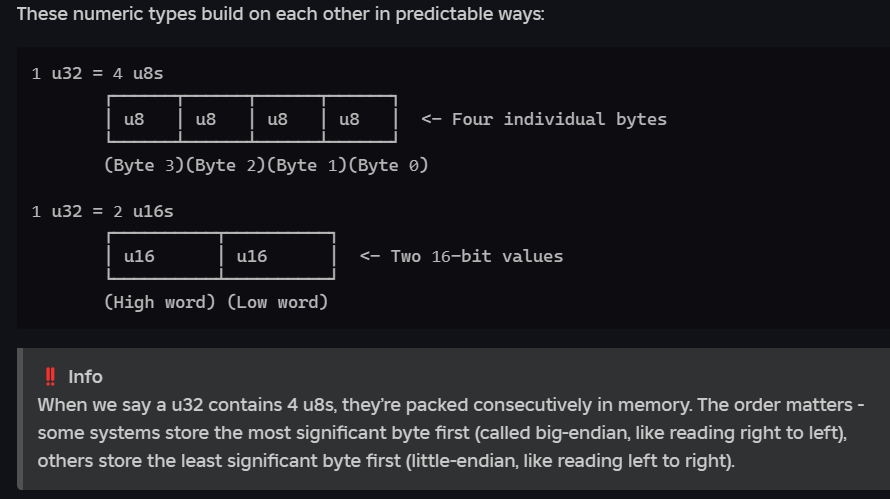The image size is (890, 499).
Task: Click the u8 cell above Byte 1
Action: point(278,119)
